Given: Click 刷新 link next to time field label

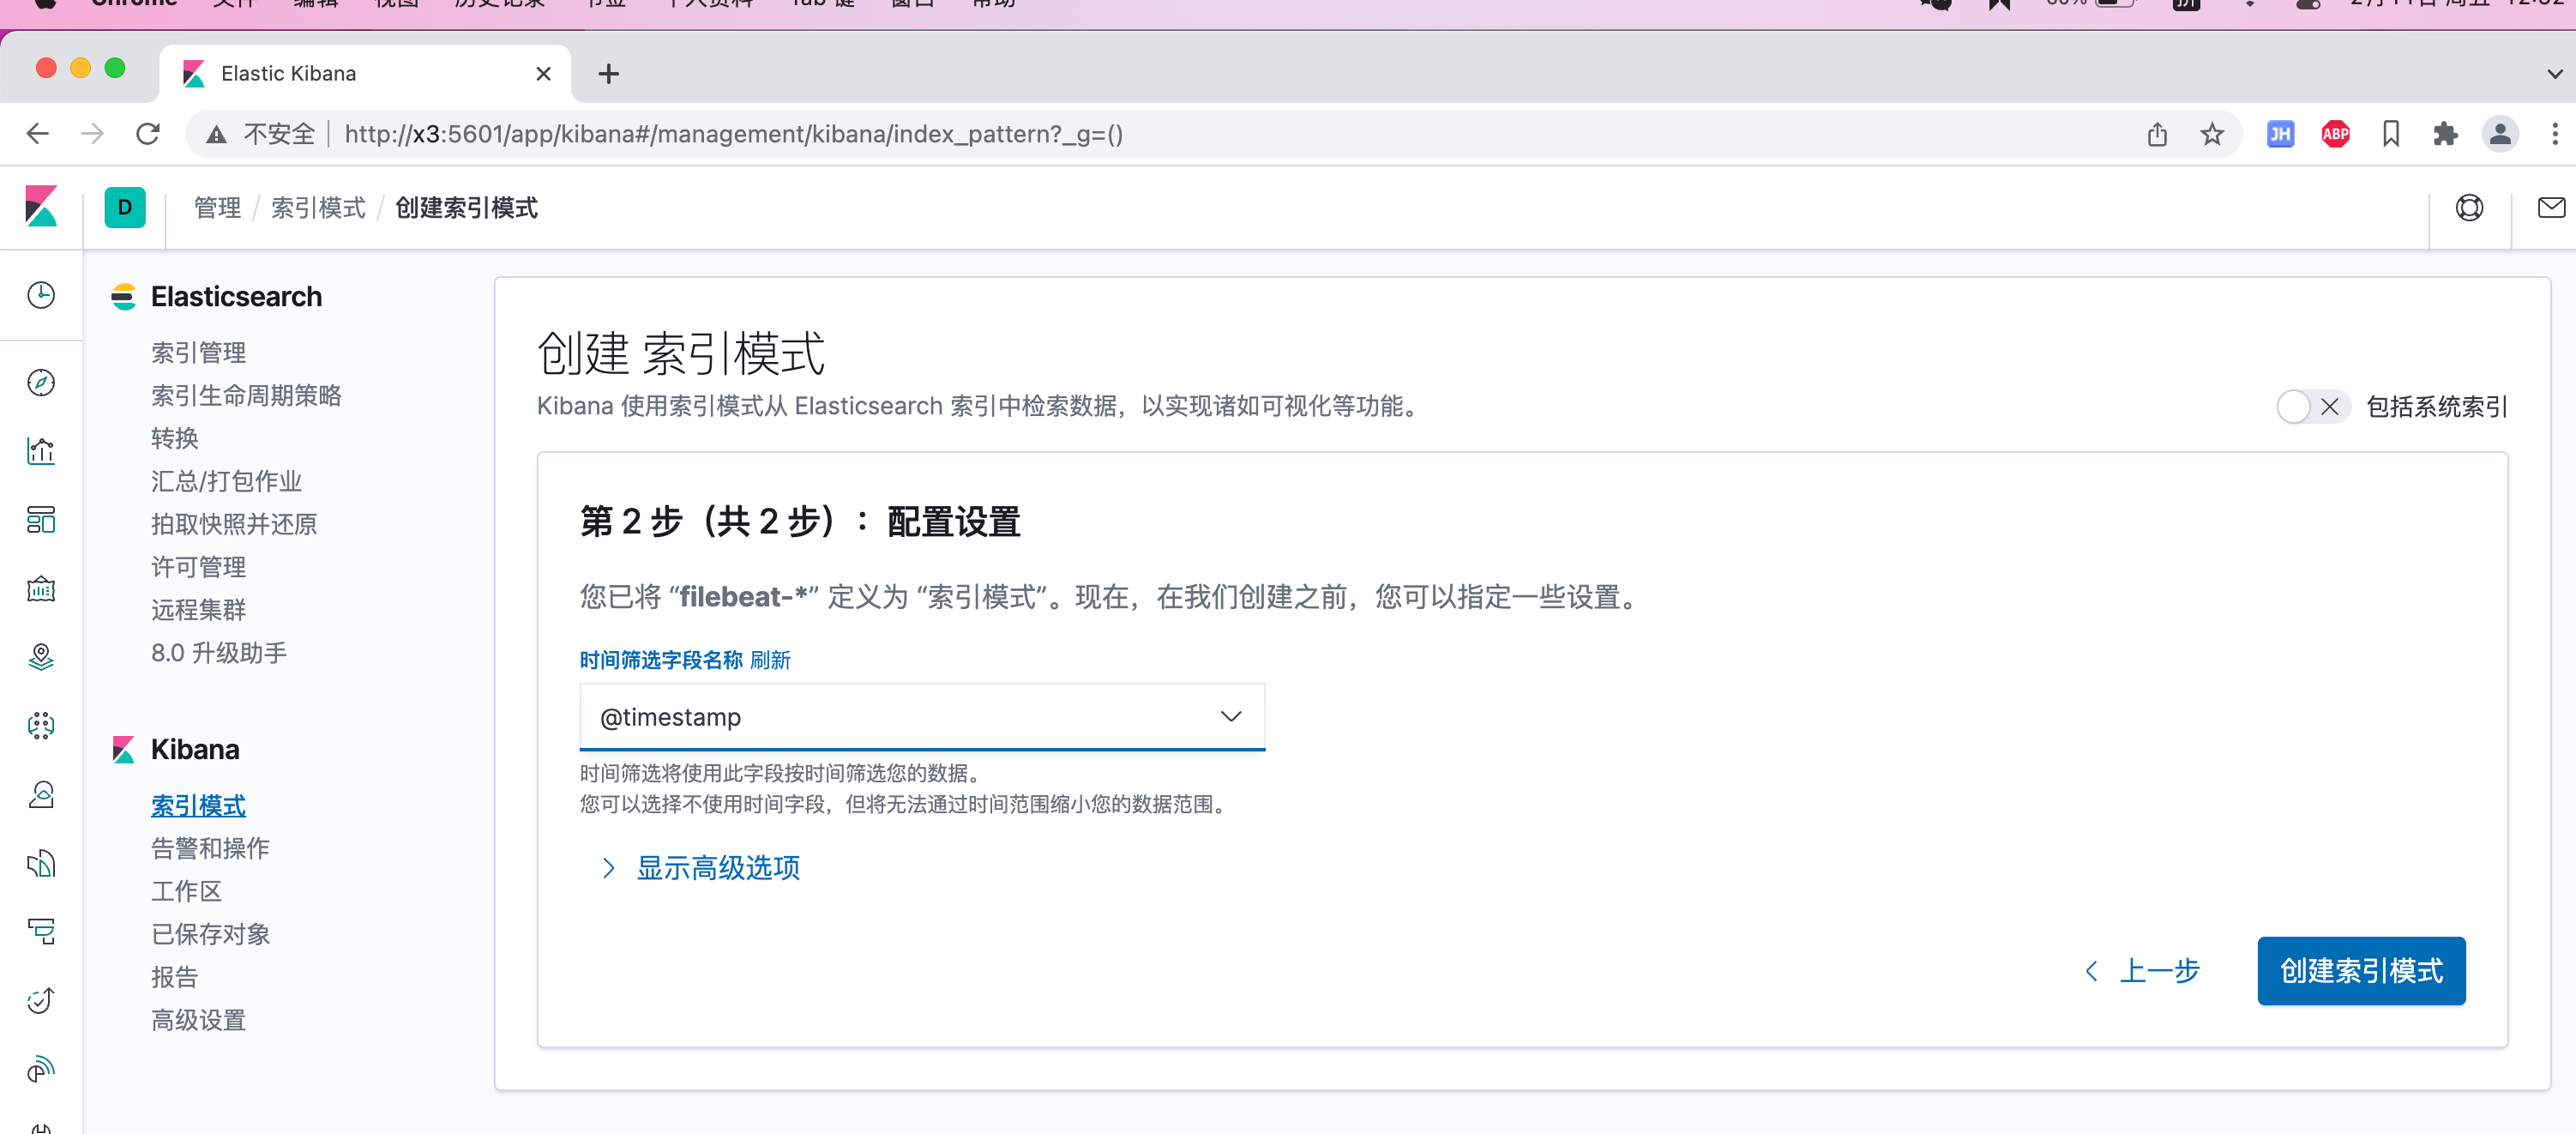Looking at the screenshot, I should click(x=770, y=660).
